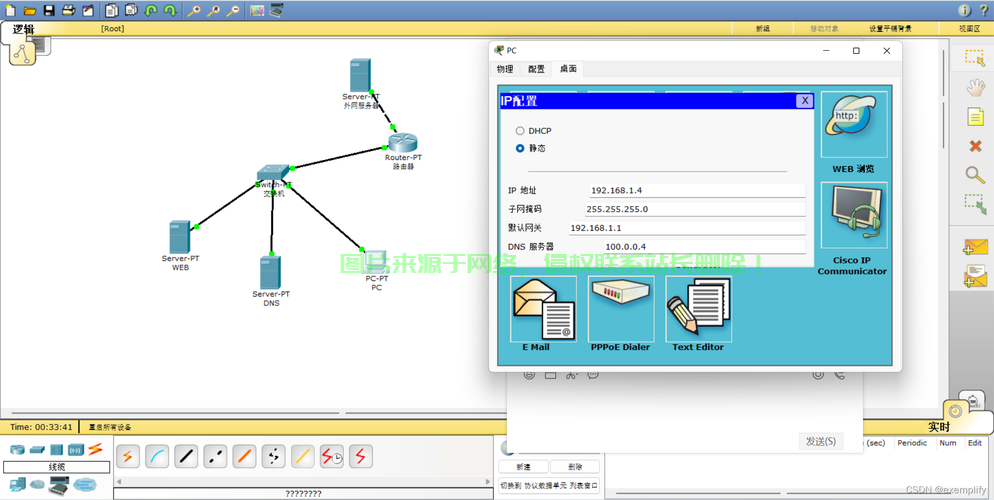Activate the Delete red X tool
994x500 pixels.
click(x=975, y=146)
